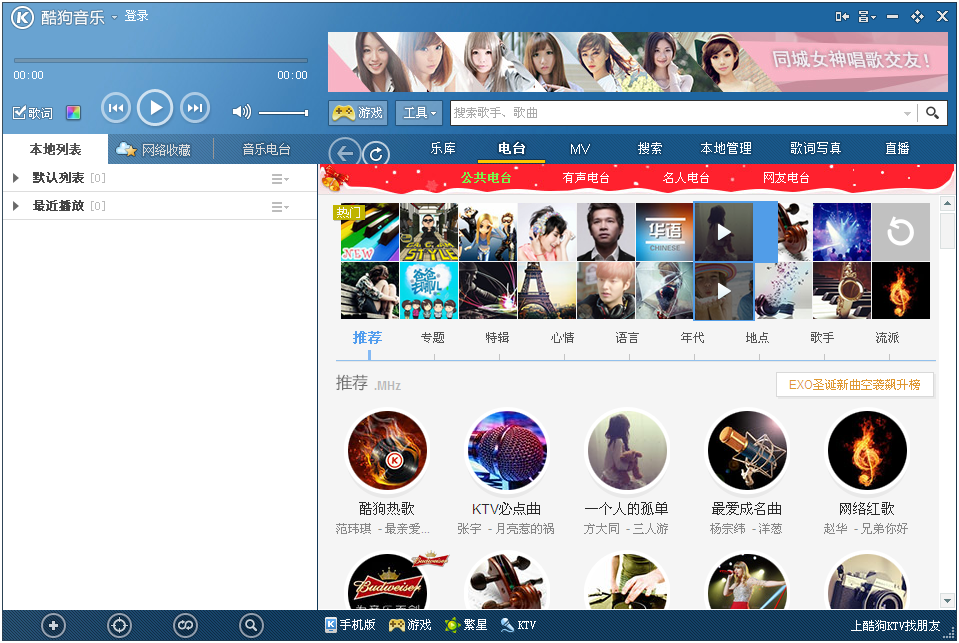Click the 游戏 gamepad button
This screenshot has width=959, height=643.
[358, 113]
